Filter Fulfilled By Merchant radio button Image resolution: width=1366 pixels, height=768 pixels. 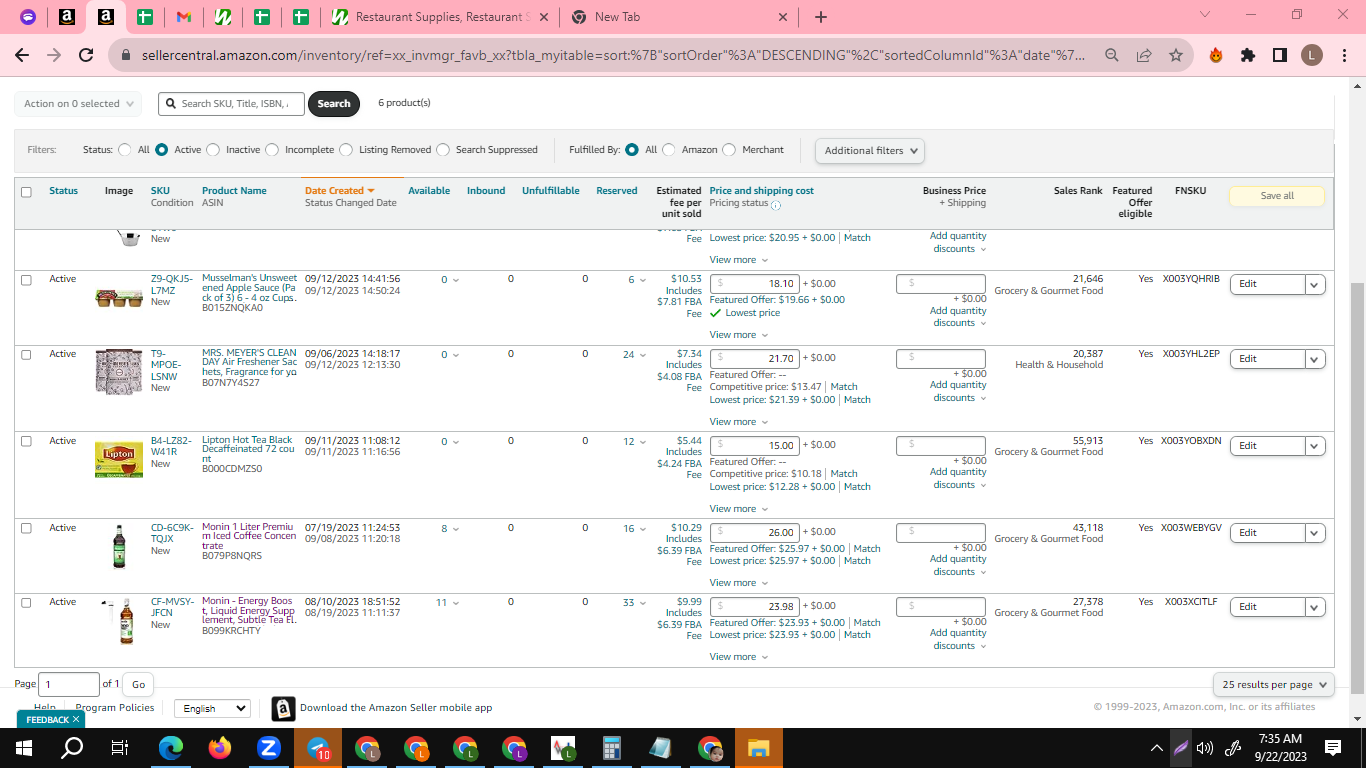point(729,150)
